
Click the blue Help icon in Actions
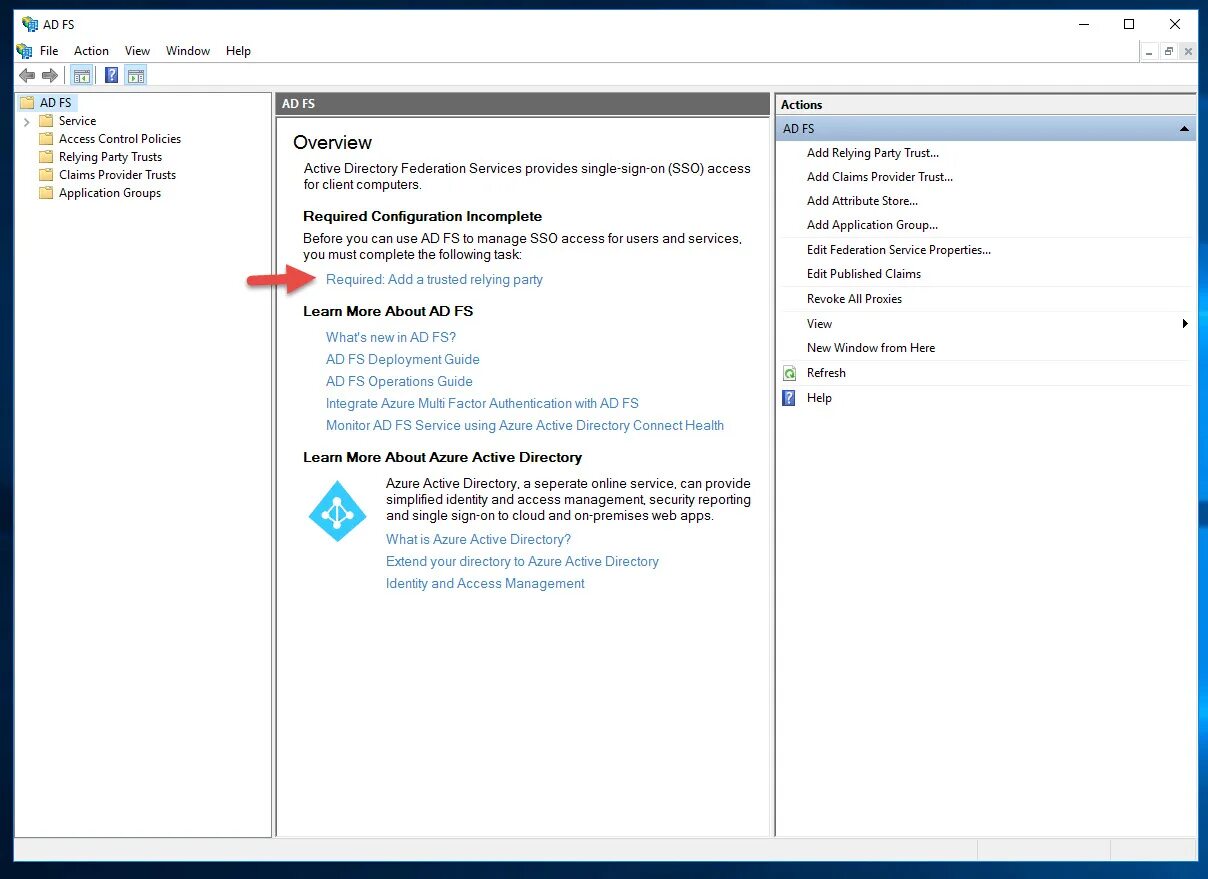(789, 398)
